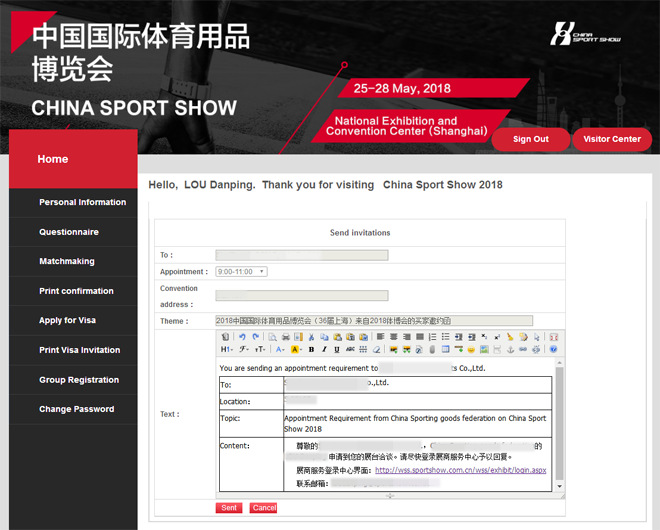The width and height of the screenshot is (660, 530).
Task: Open Apply for Visa page
Action: (x=67, y=321)
